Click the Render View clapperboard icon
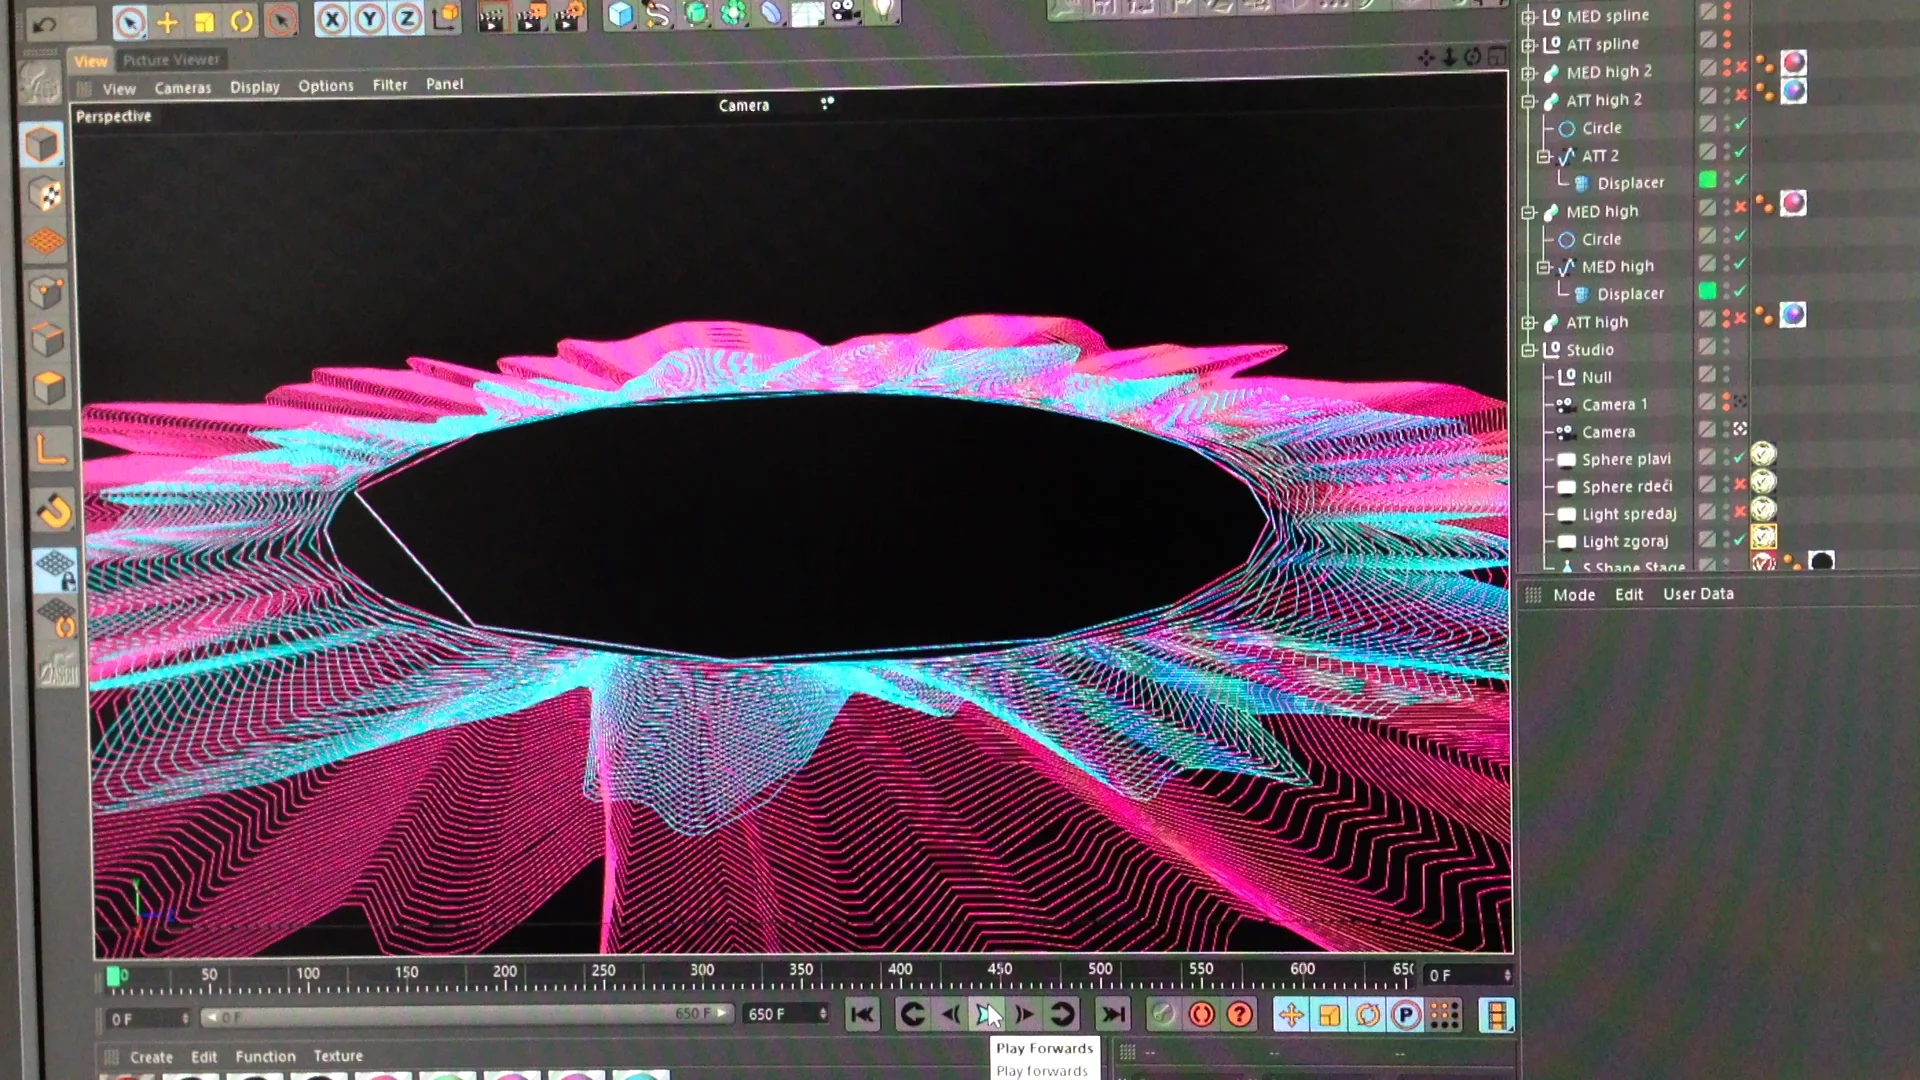1920x1080 pixels. pos(491,17)
